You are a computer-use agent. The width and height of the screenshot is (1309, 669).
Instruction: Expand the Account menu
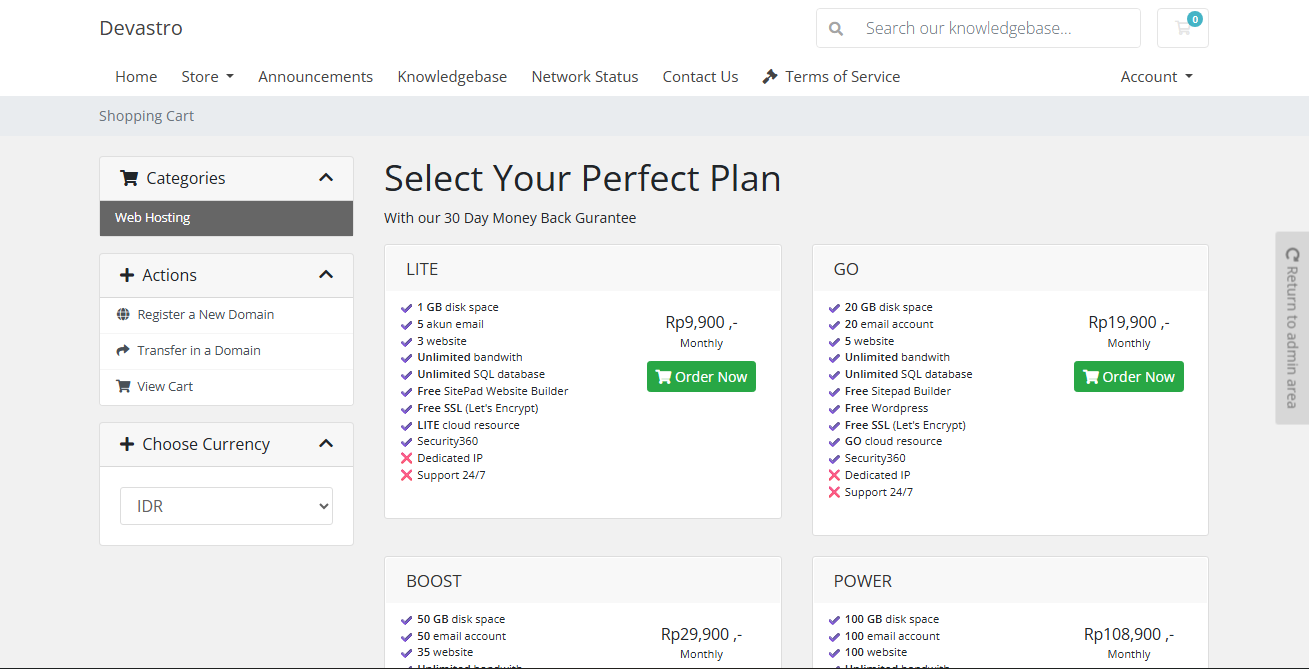(x=1156, y=77)
